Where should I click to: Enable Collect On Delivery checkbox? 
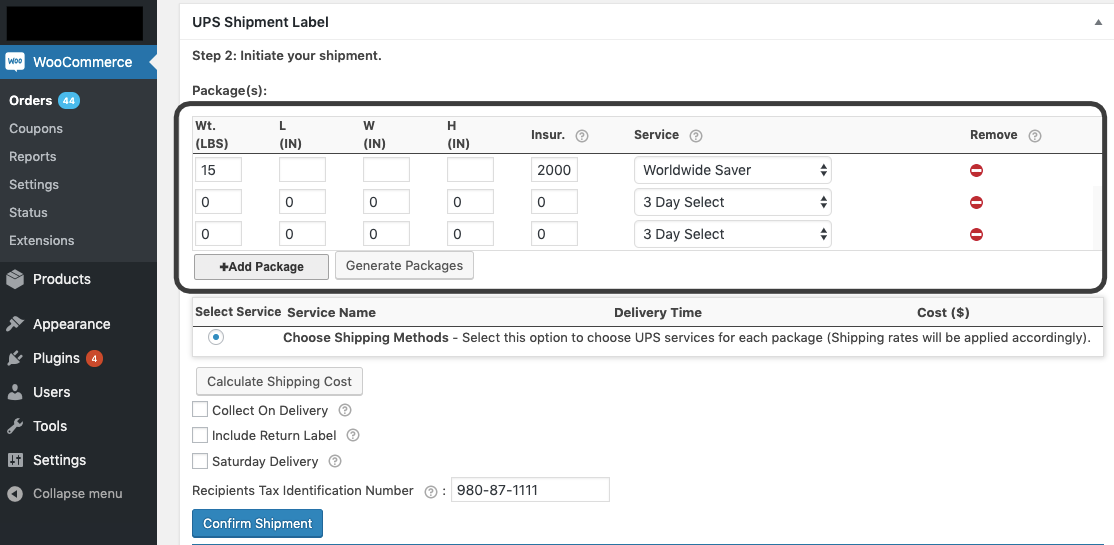[200, 409]
